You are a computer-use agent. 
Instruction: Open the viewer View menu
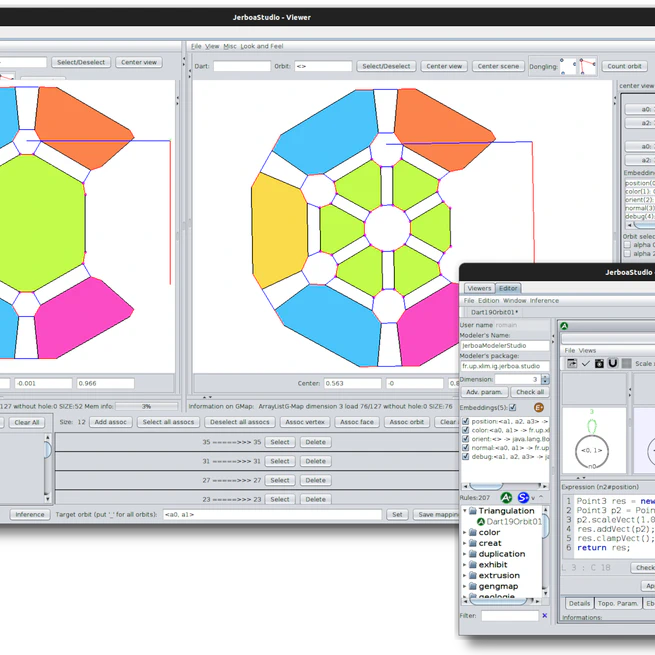[x=212, y=46]
